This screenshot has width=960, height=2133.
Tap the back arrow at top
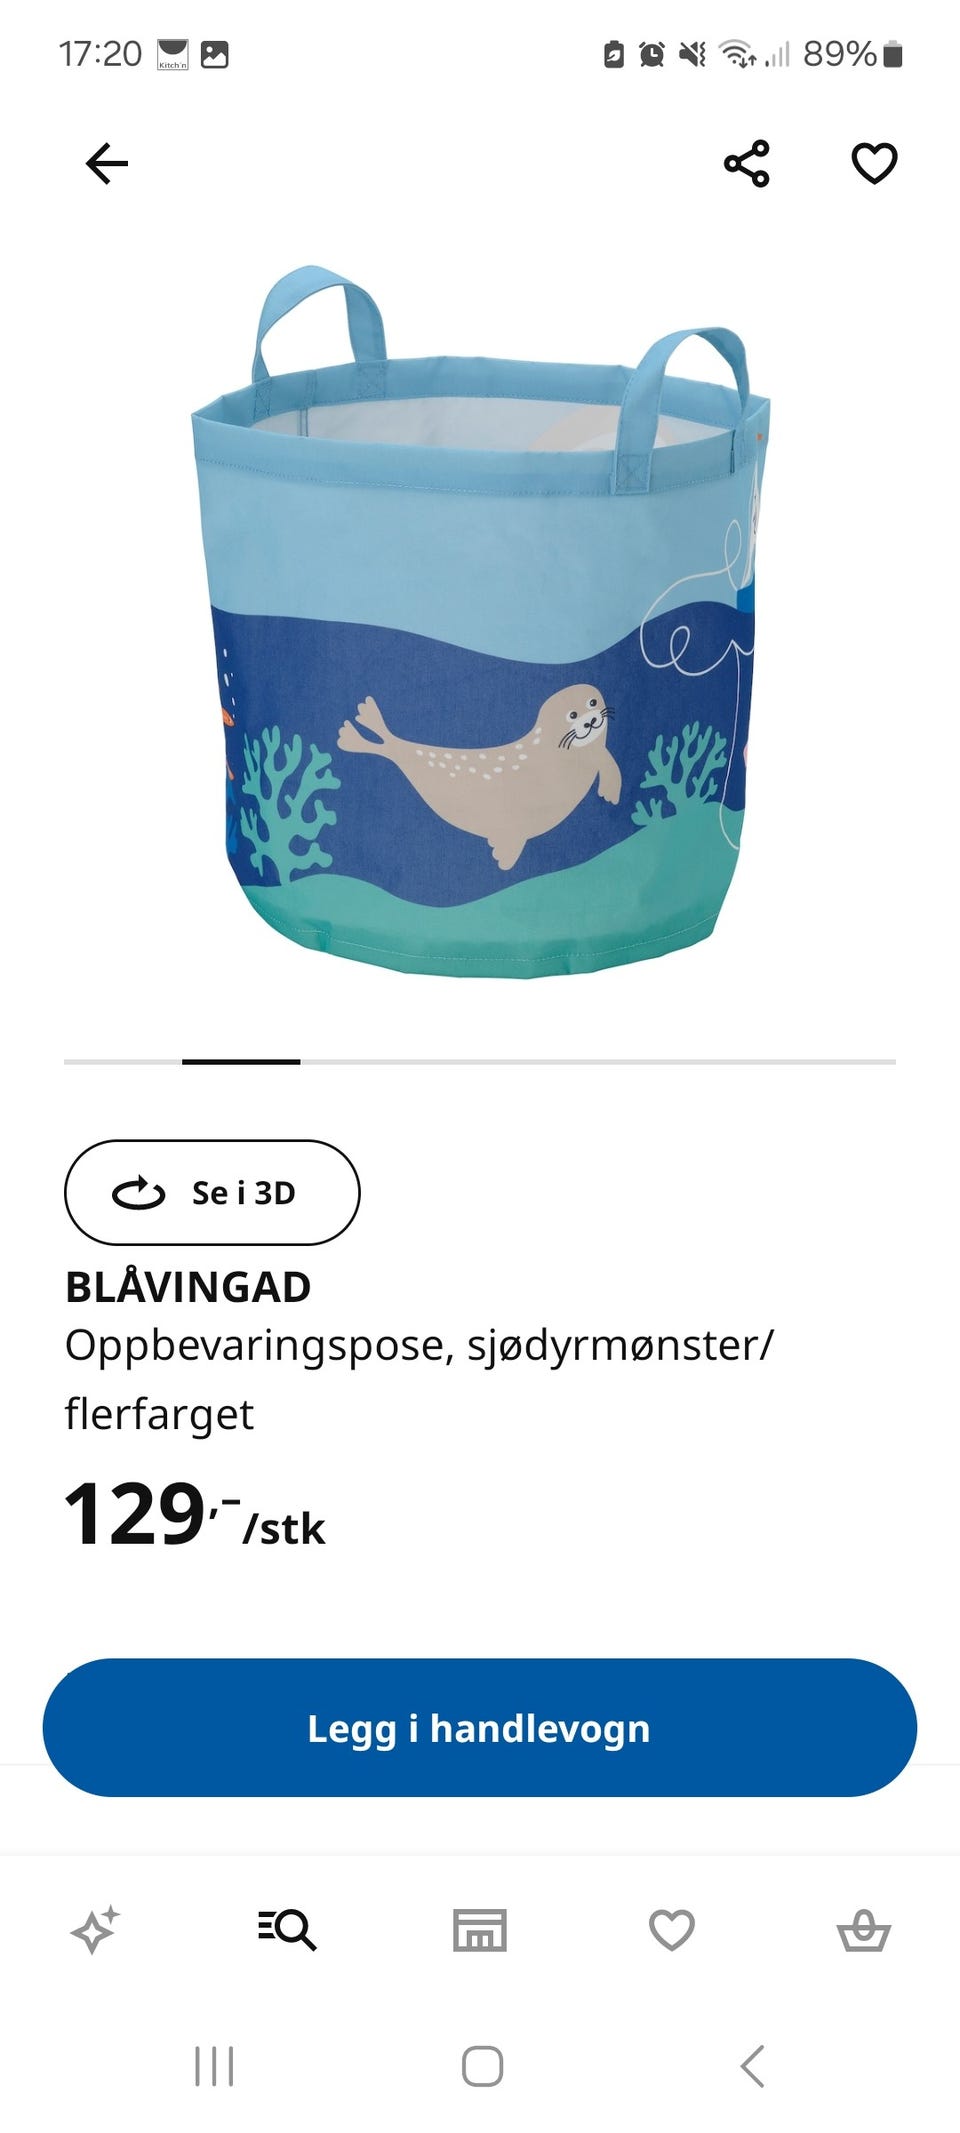(x=107, y=164)
